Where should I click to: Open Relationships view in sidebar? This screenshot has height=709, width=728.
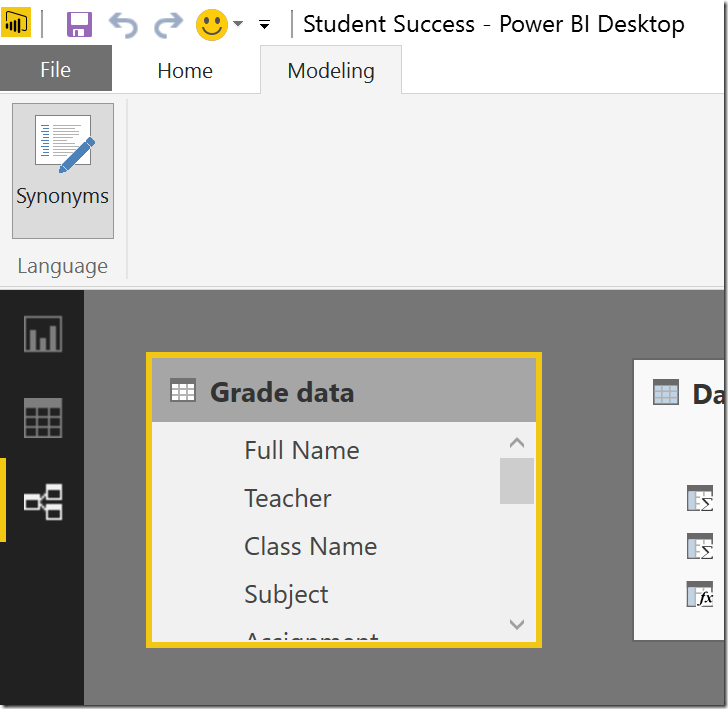[43, 501]
